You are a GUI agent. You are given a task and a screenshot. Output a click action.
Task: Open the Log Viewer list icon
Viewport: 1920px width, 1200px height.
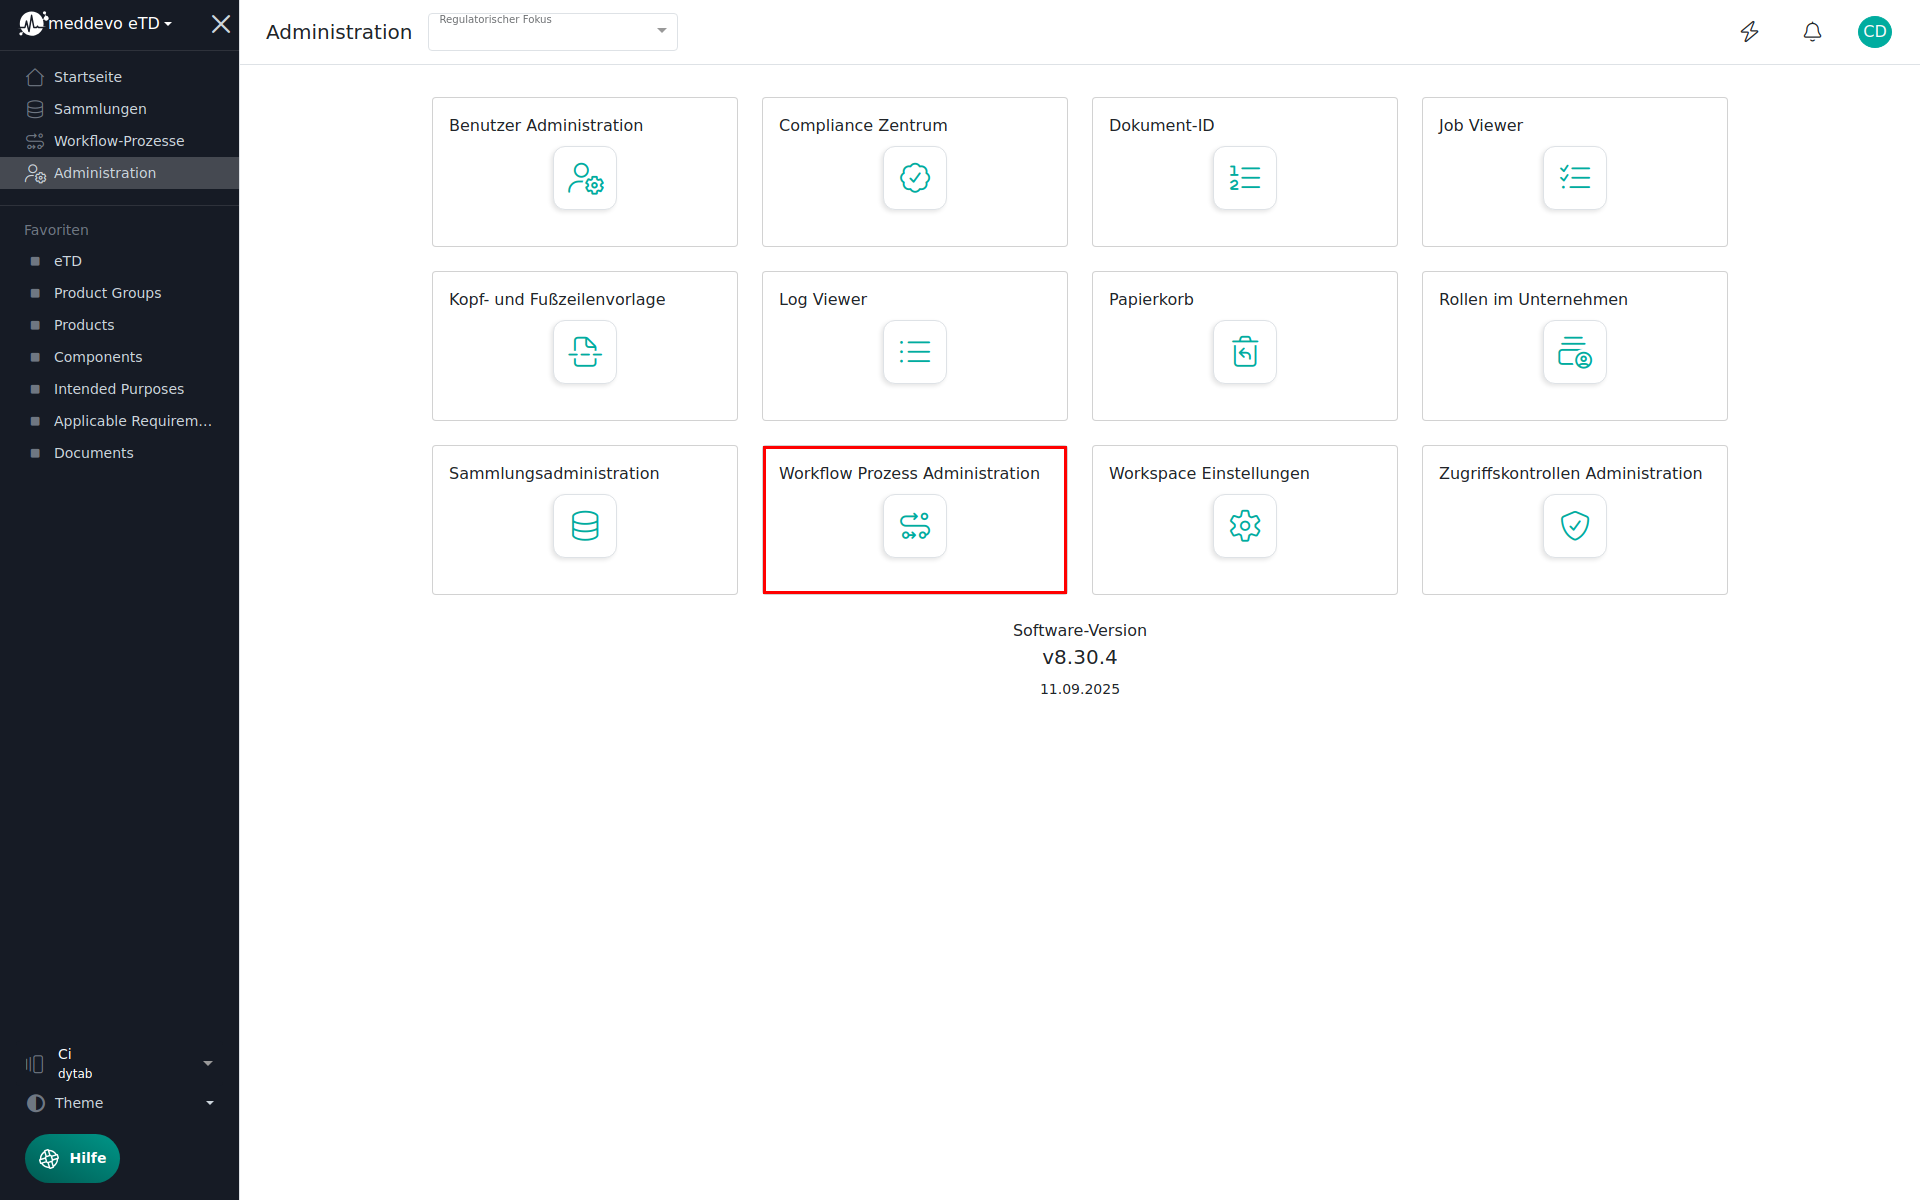pos(915,352)
